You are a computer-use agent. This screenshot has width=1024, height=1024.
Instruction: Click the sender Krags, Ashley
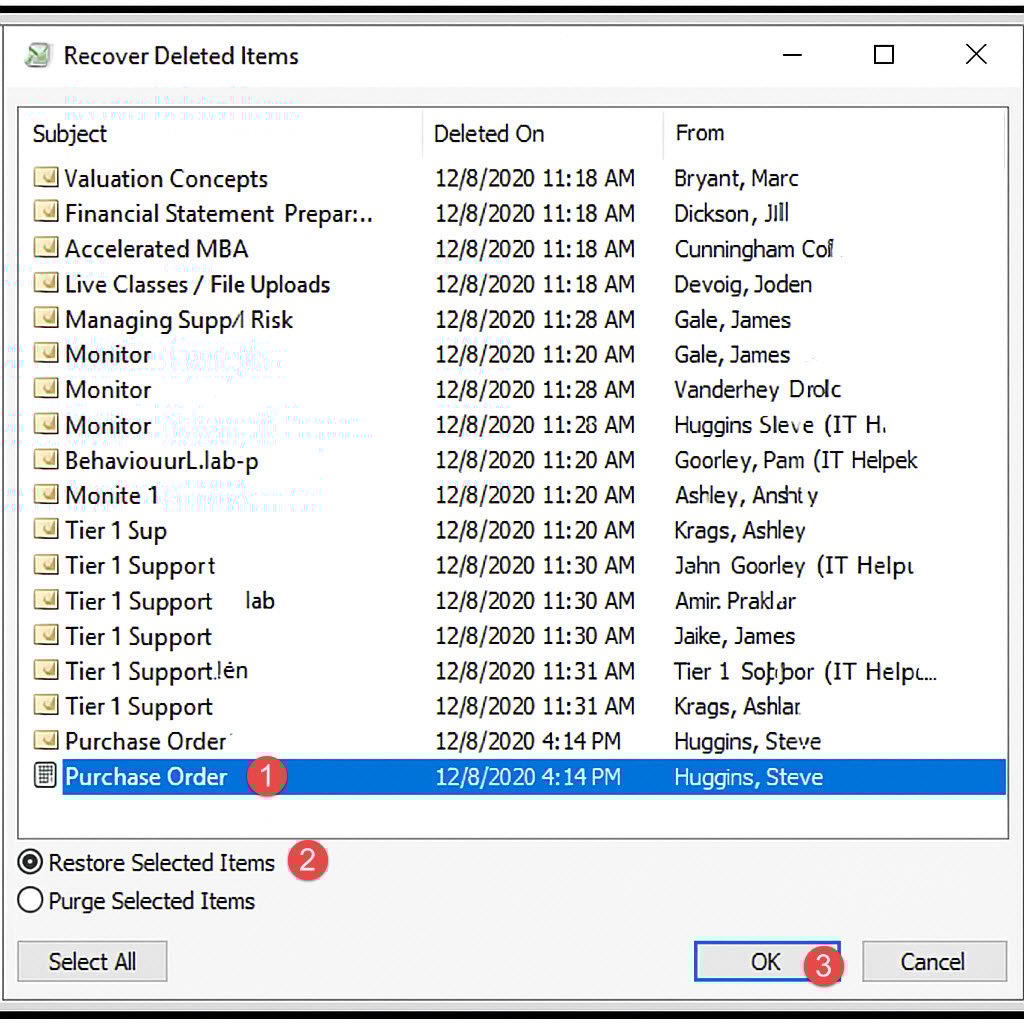point(740,531)
